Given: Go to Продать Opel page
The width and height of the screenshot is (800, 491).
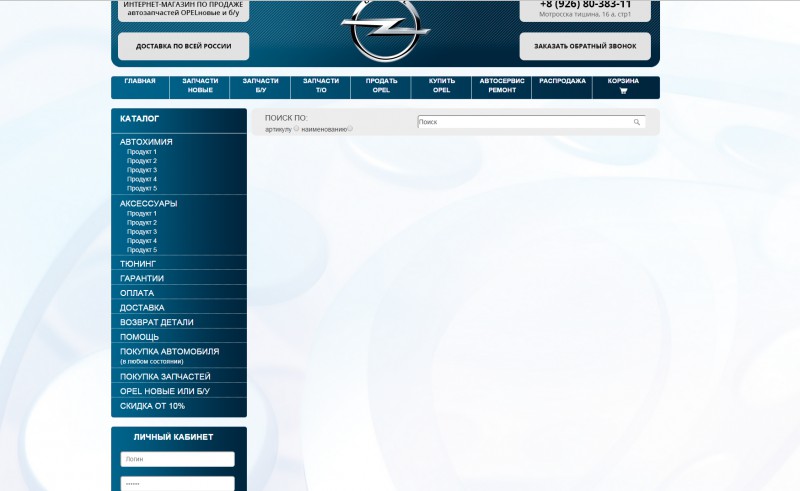Looking at the screenshot, I should tap(381, 86).
